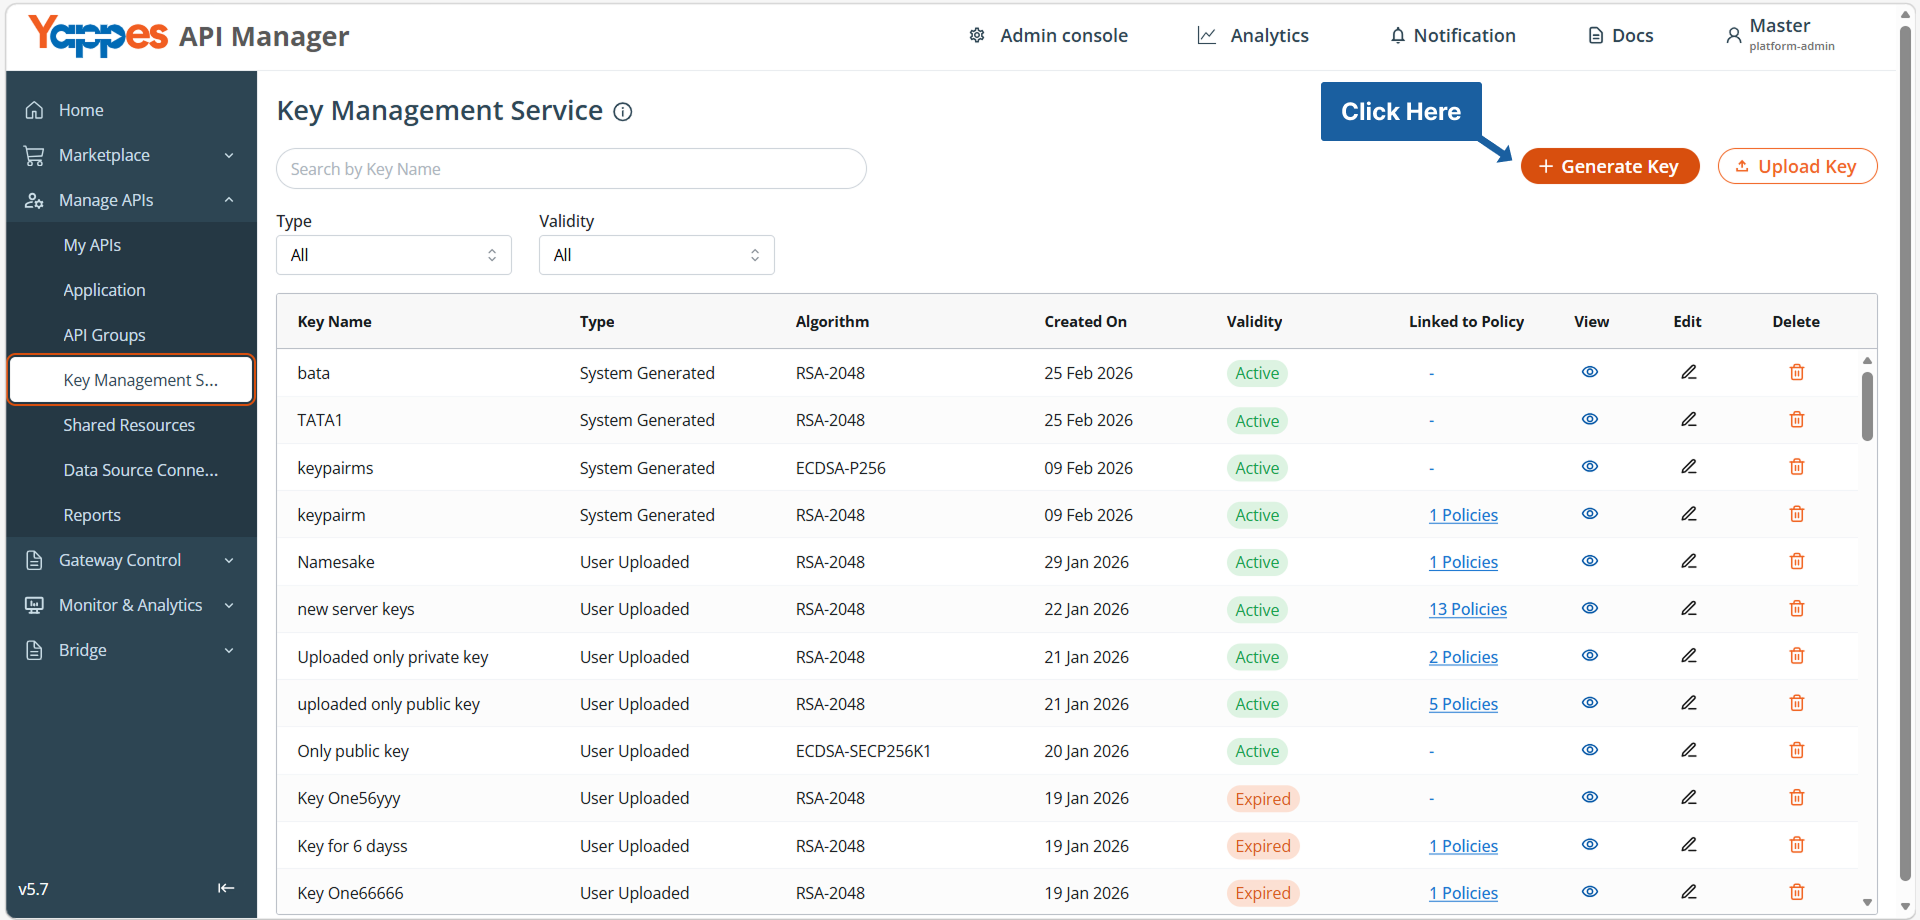Collapse the sidebar using the arrow icon
Image resolution: width=1920 pixels, height=920 pixels.
coord(226,888)
